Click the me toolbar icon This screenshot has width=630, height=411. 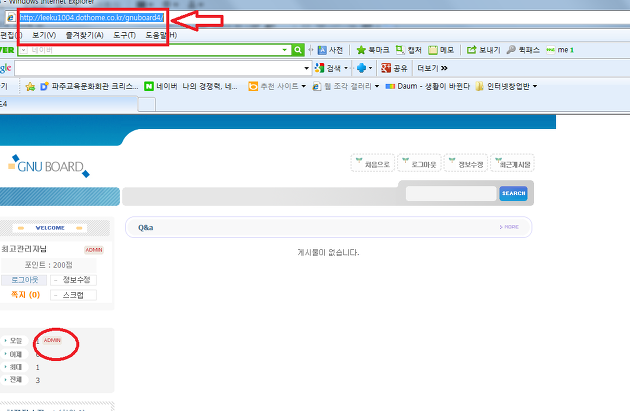click(560, 50)
